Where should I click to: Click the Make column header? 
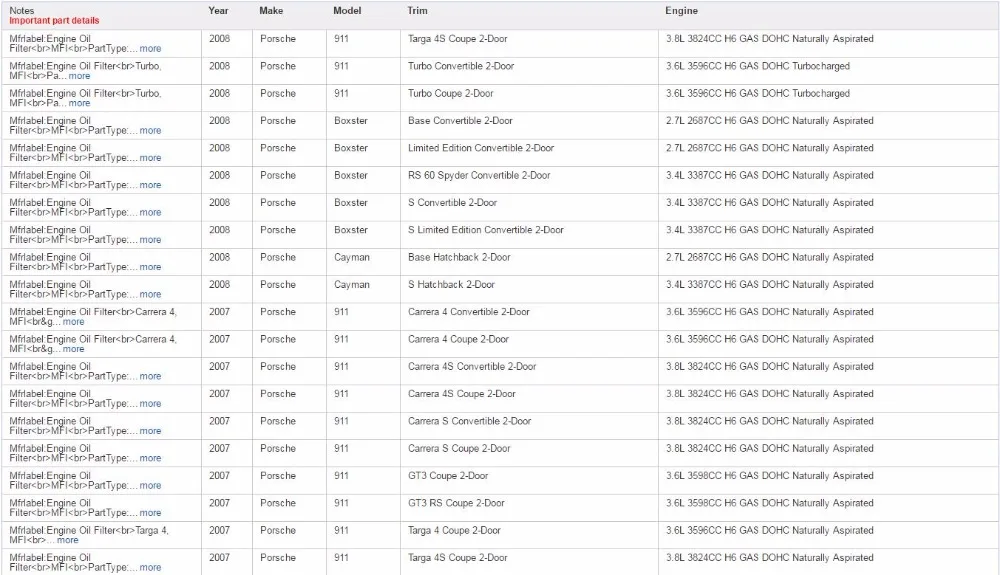click(271, 11)
